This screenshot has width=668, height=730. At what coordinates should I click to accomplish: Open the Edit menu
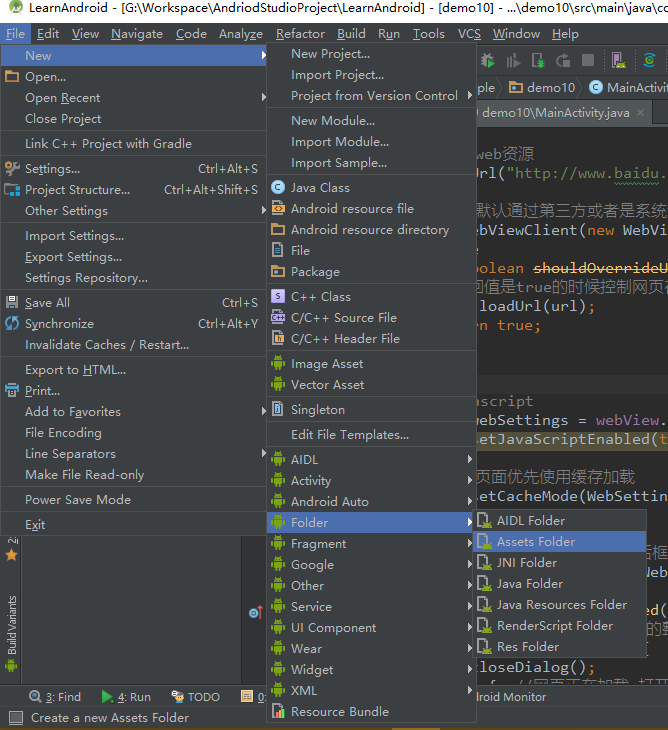(x=48, y=34)
